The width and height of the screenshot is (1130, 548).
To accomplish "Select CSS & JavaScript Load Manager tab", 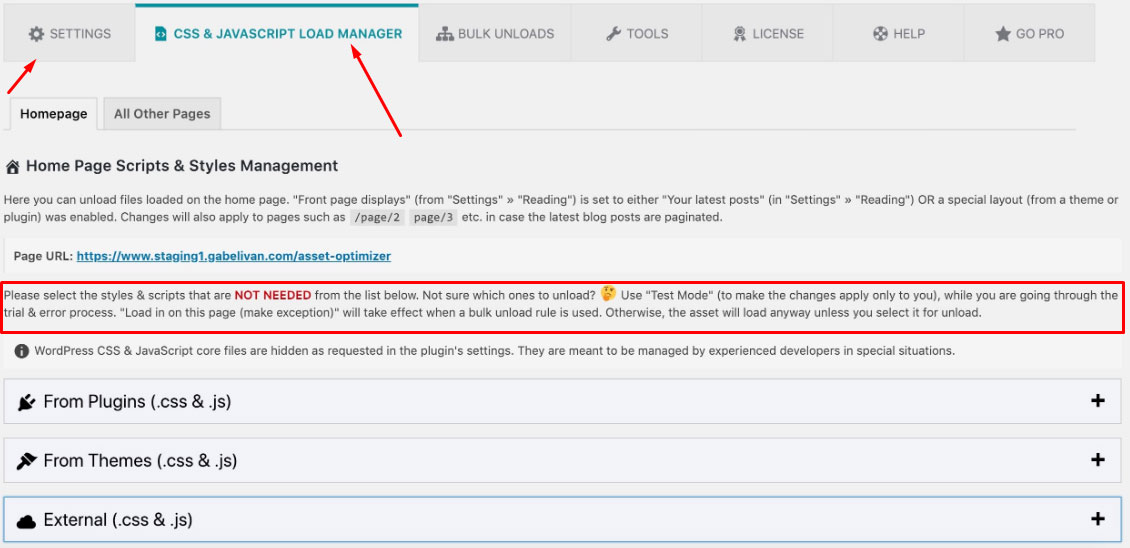I will pyautogui.click(x=277, y=33).
